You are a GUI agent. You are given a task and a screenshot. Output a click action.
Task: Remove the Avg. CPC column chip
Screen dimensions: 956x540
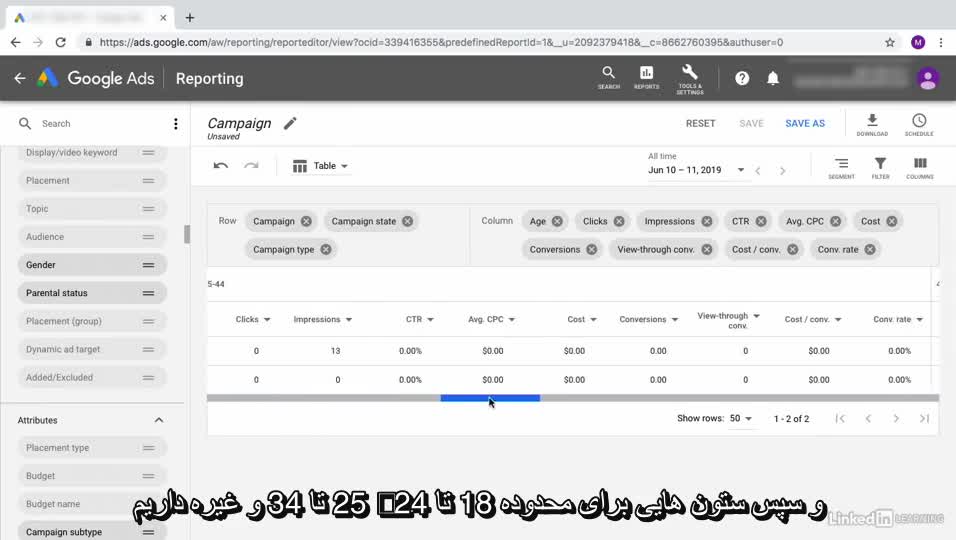tap(833, 221)
